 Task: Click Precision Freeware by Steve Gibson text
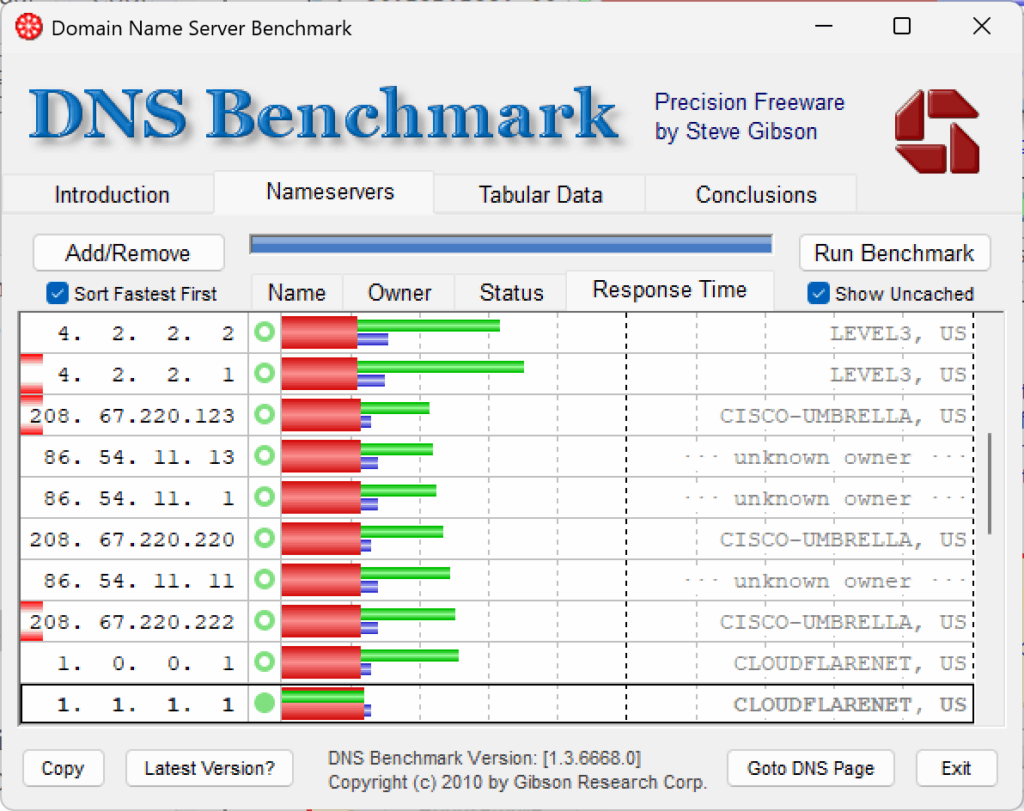click(x=750, y=117)
